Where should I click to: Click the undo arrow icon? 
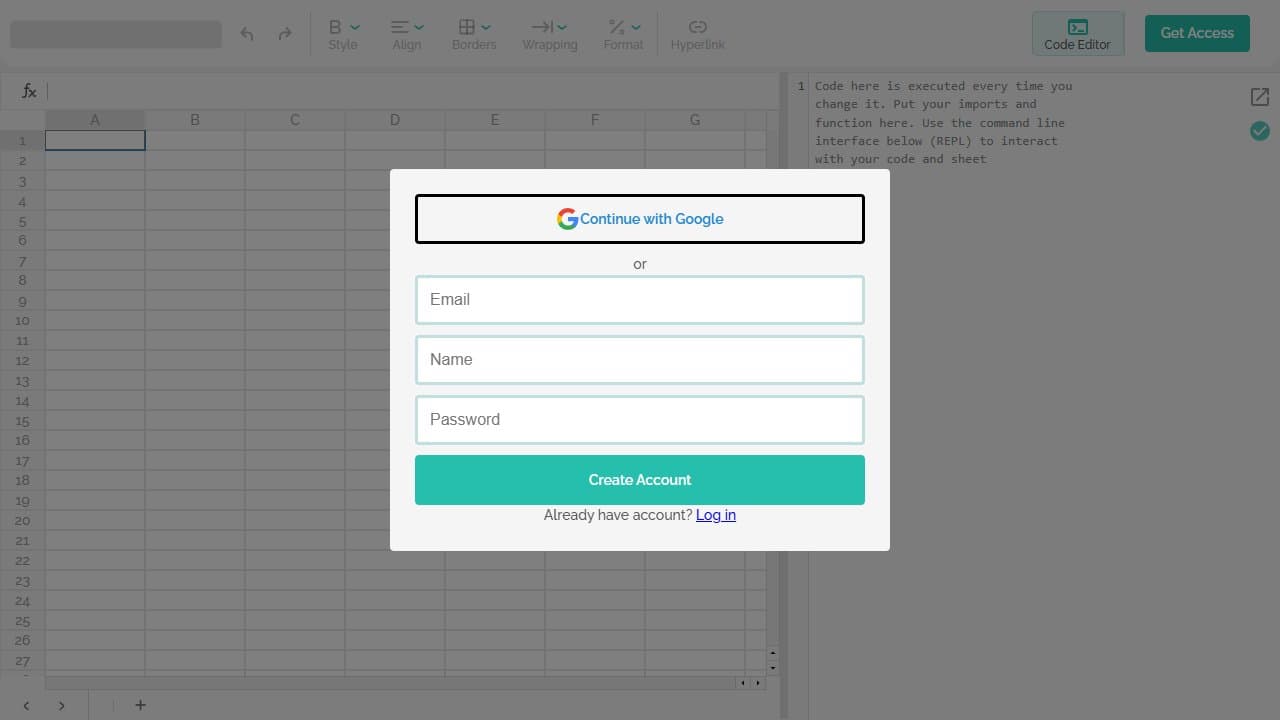pos(247,34)
